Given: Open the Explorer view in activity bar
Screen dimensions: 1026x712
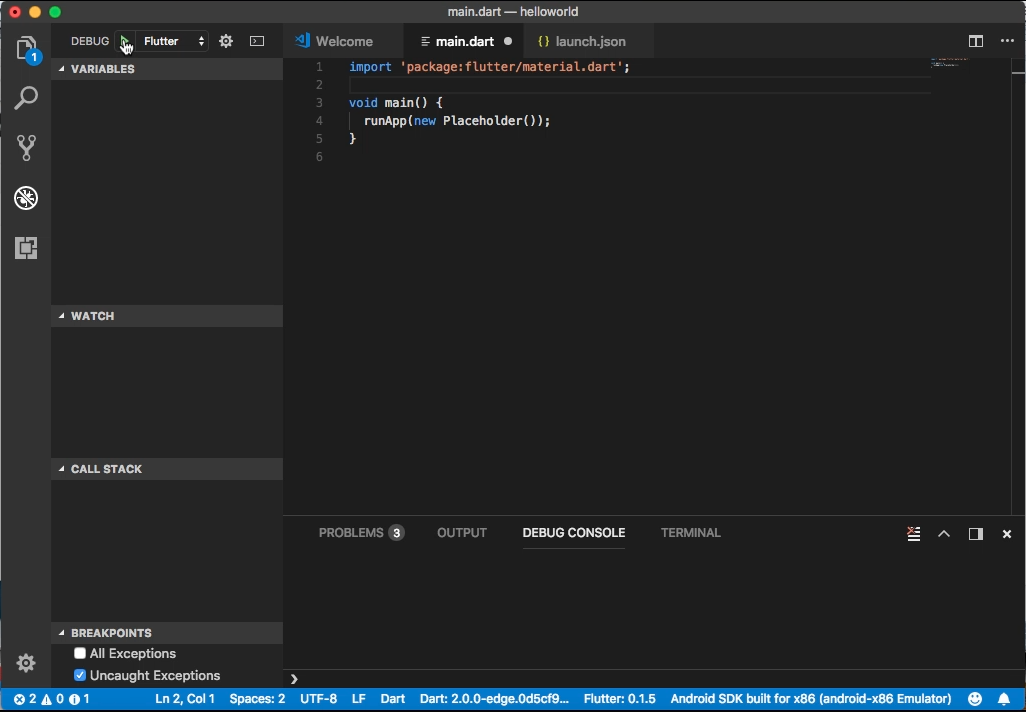Looking at the screenshot, I should coord(26,49).
